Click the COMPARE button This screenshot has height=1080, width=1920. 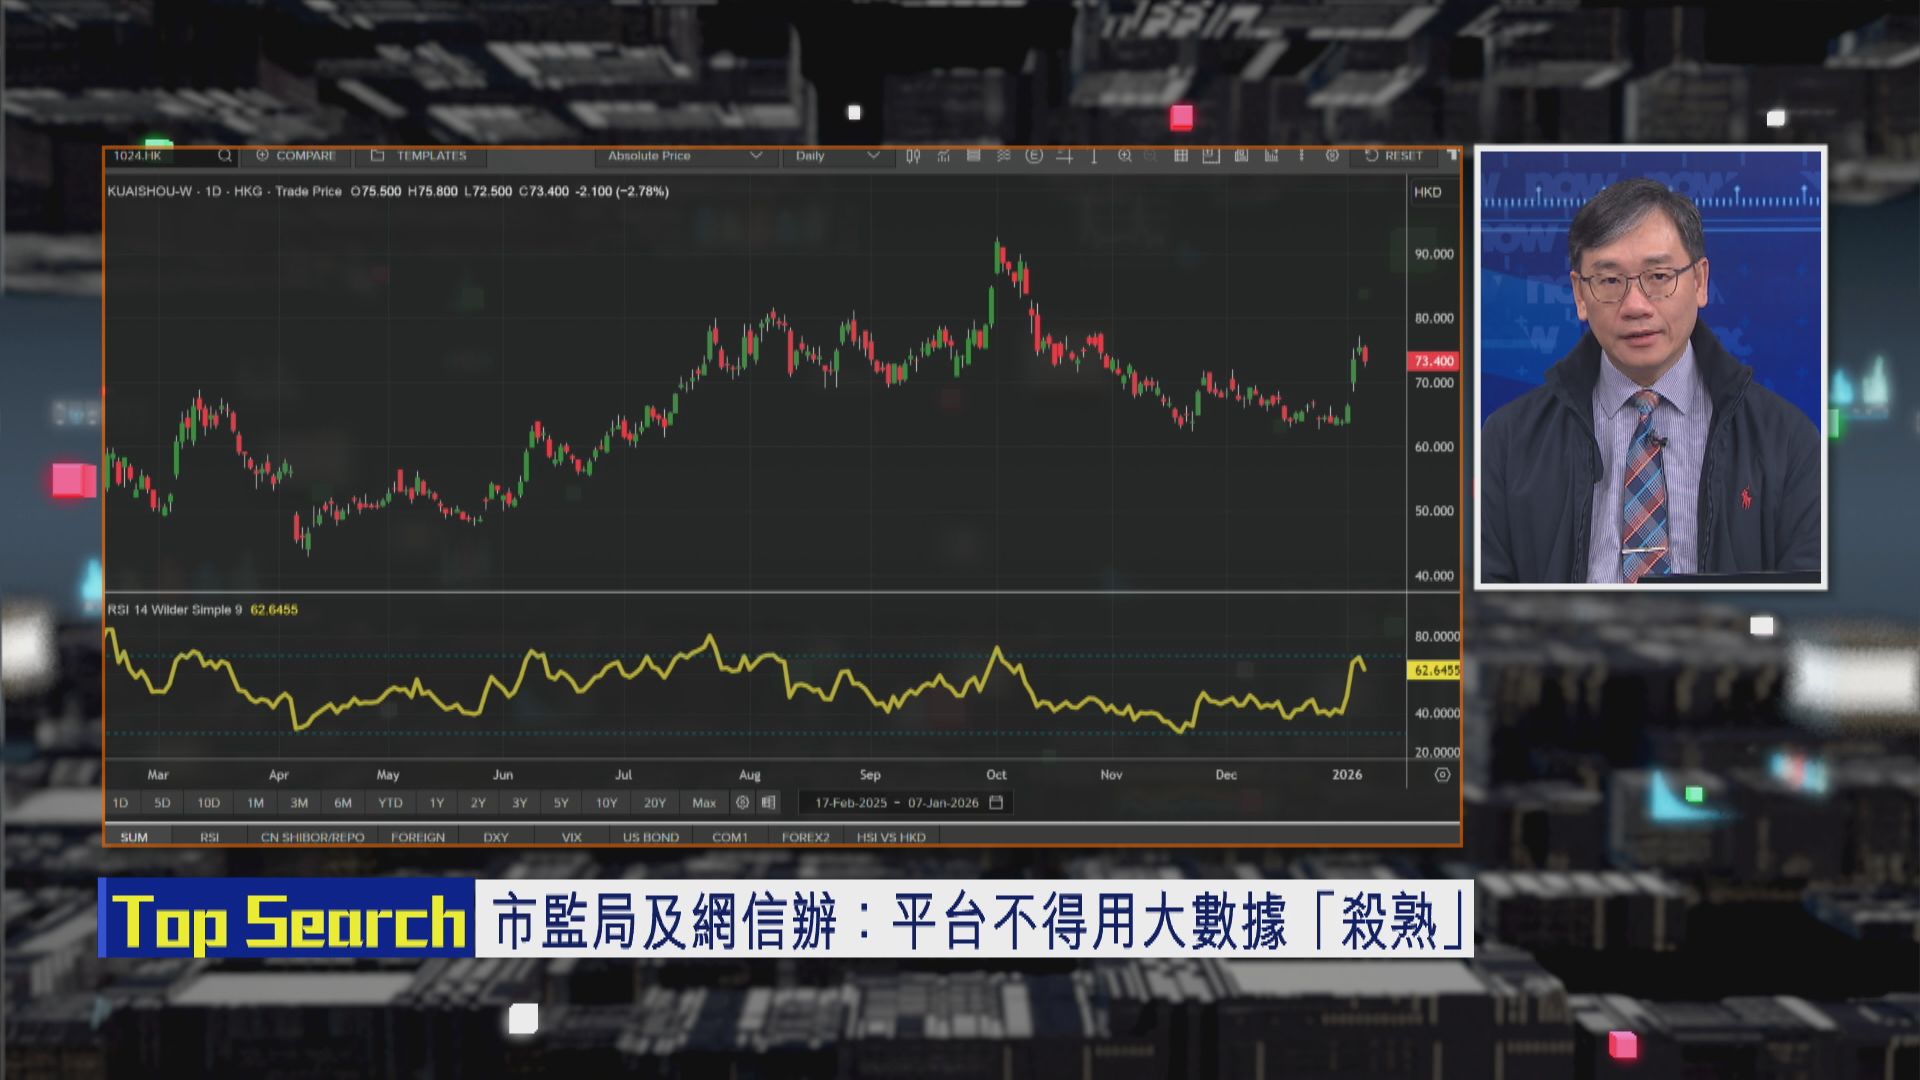pyautogui.click(x=295, y=156)
